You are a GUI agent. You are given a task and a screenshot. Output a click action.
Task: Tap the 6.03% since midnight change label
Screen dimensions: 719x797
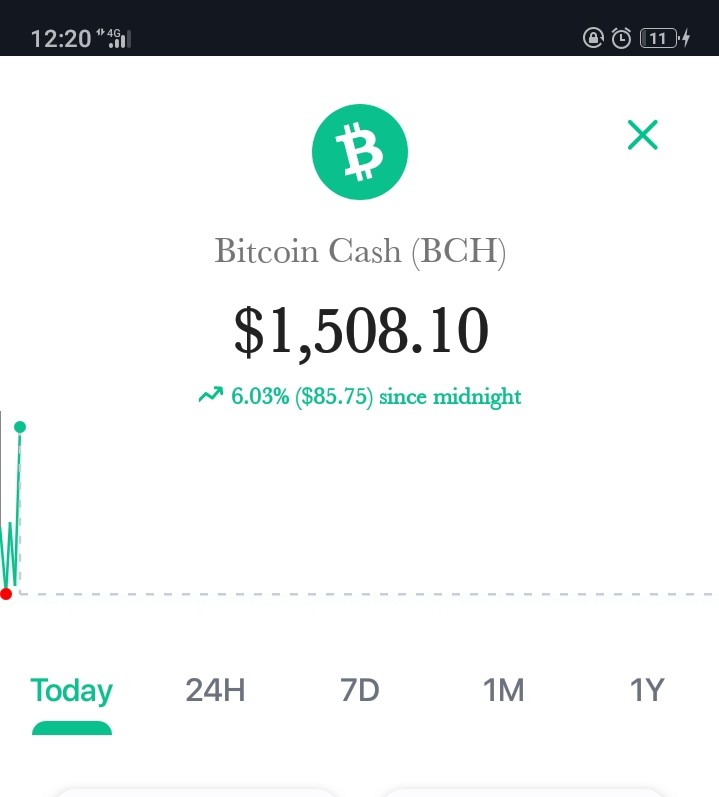pos(376,396)
